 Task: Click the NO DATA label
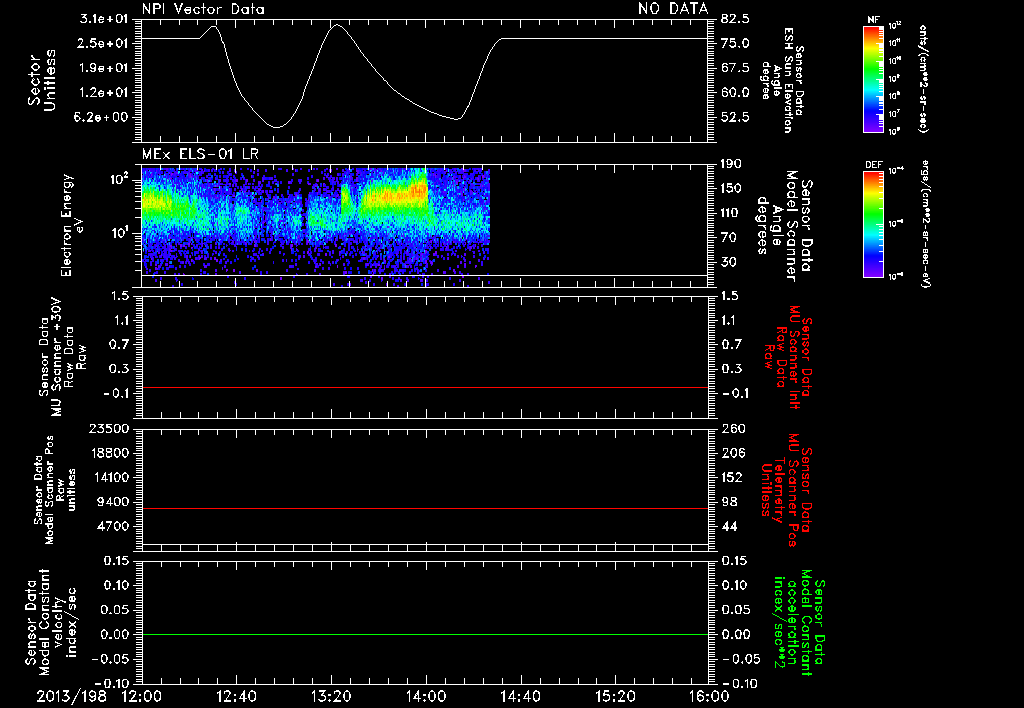pyautogui.click(x=673, y=9)
